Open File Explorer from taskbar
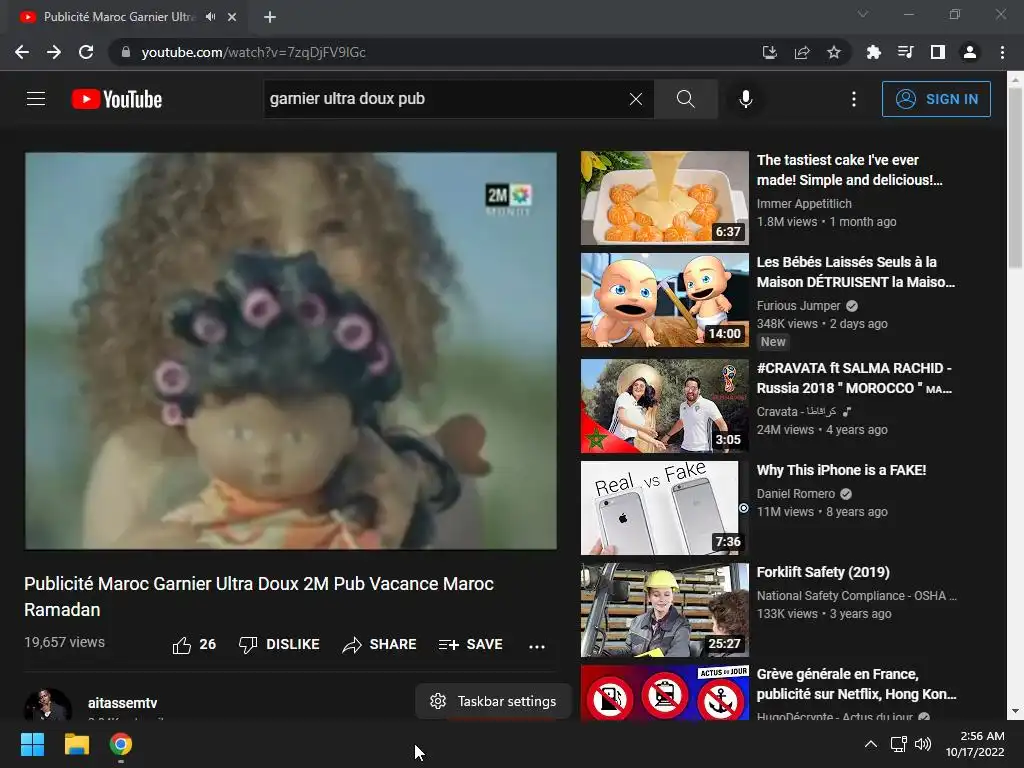The image size is (1024, 768). tap(76, 744)
